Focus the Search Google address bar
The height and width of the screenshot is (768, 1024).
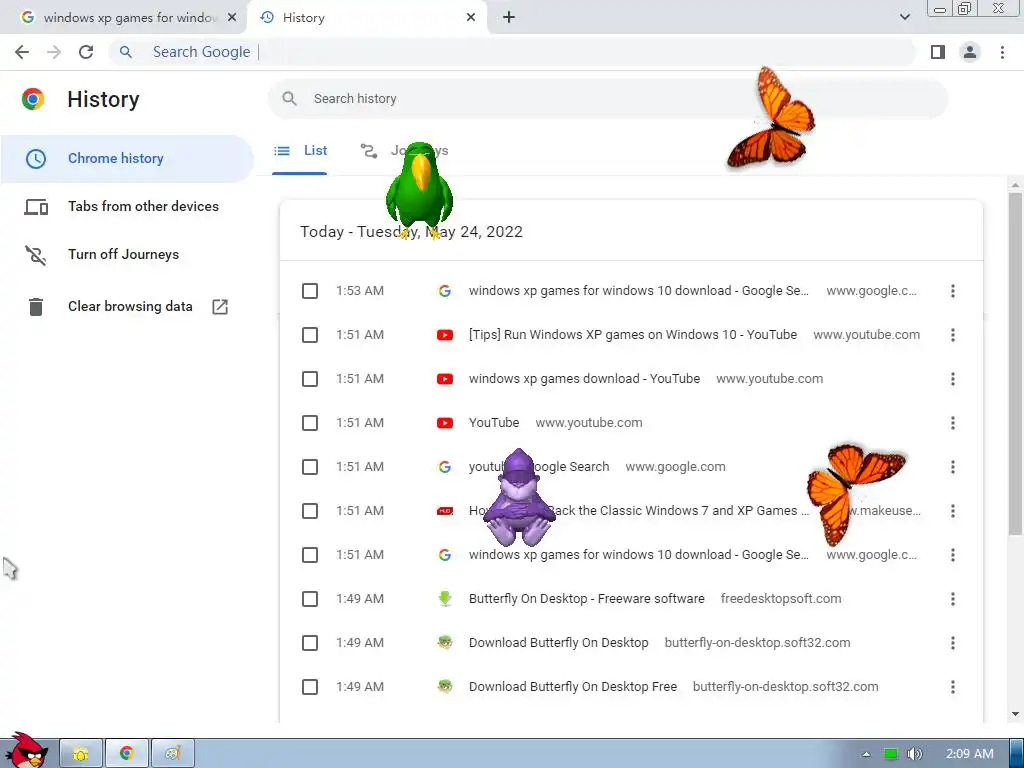tap(513, 52)
